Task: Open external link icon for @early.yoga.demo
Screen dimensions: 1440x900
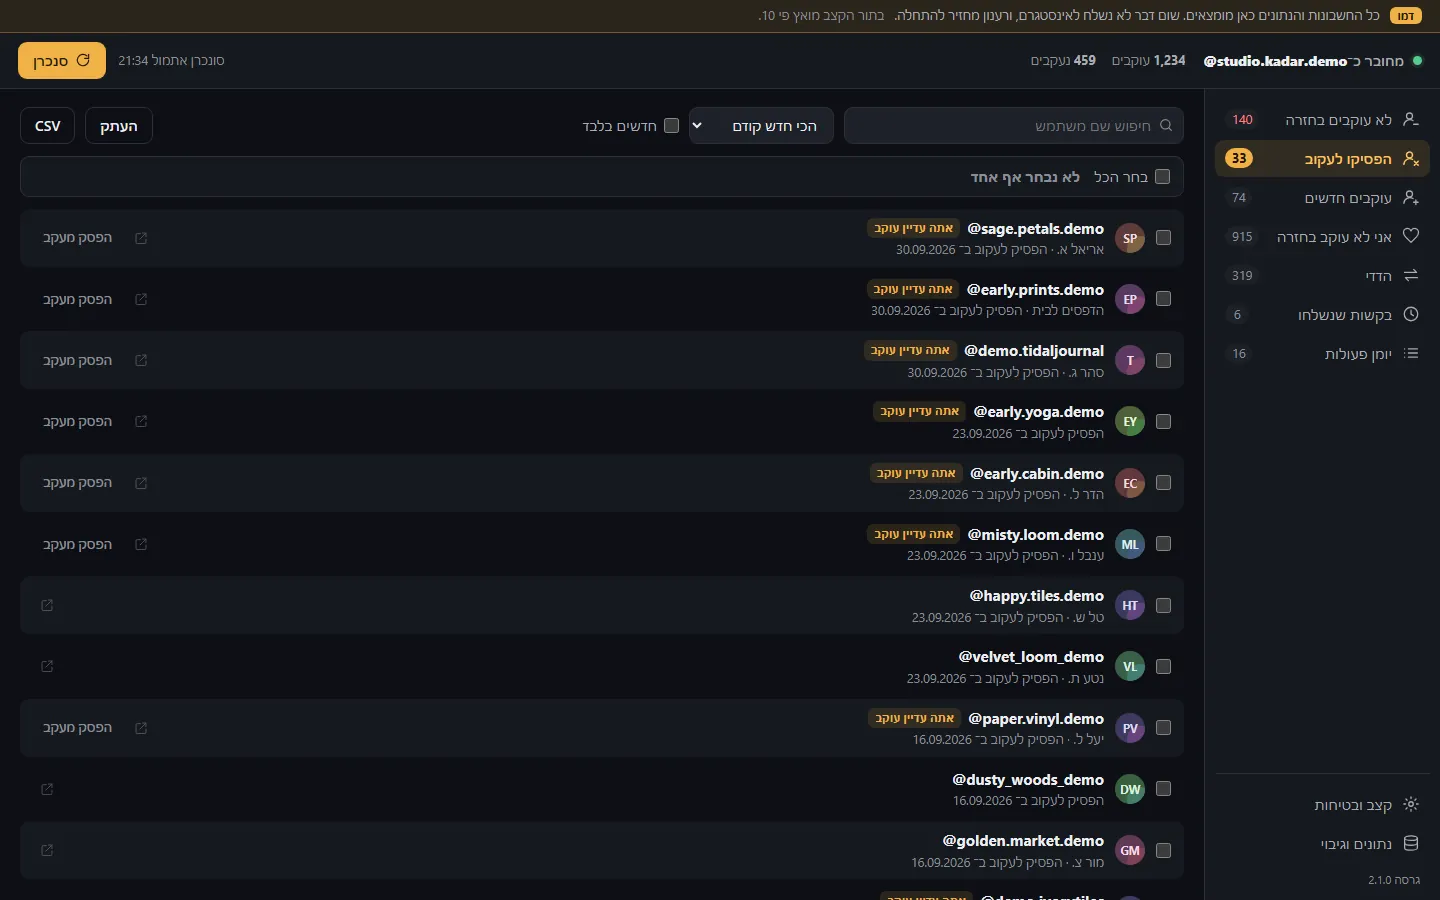Action: click(x=141, y=421)
